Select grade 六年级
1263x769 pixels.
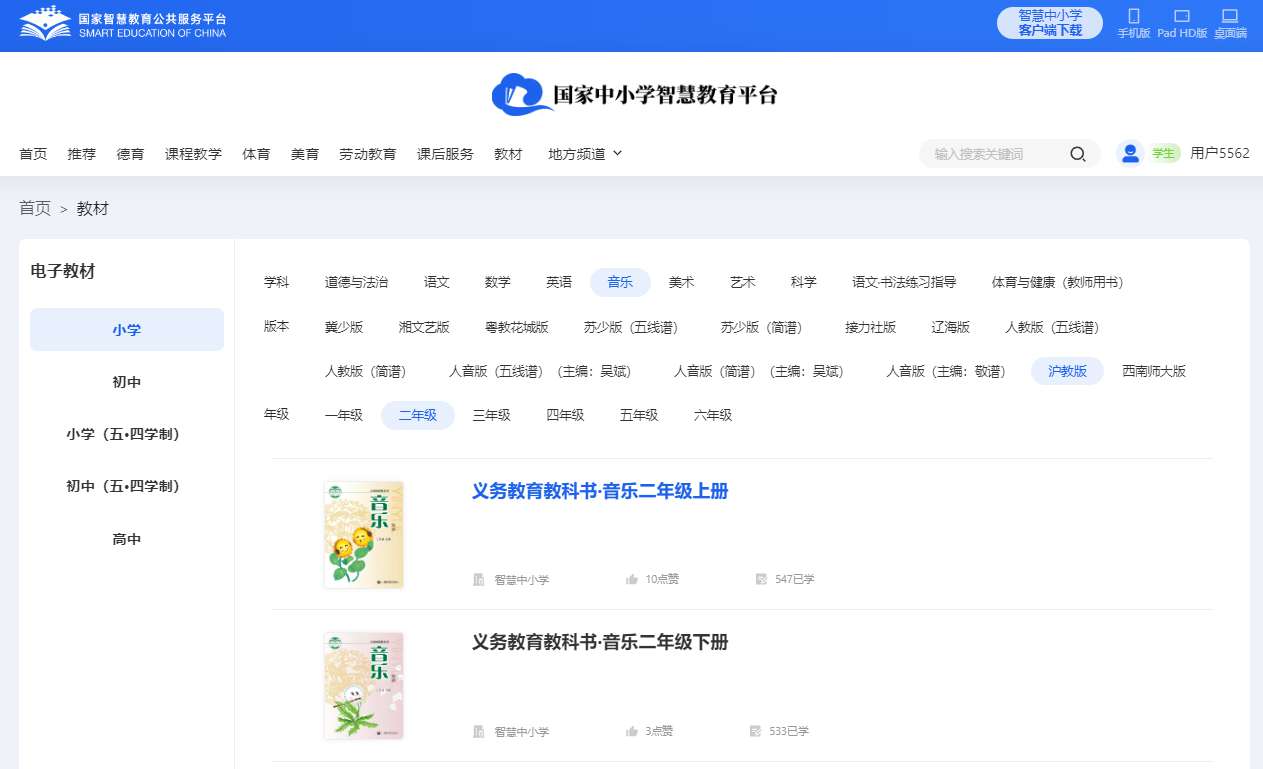coord(713,415)
